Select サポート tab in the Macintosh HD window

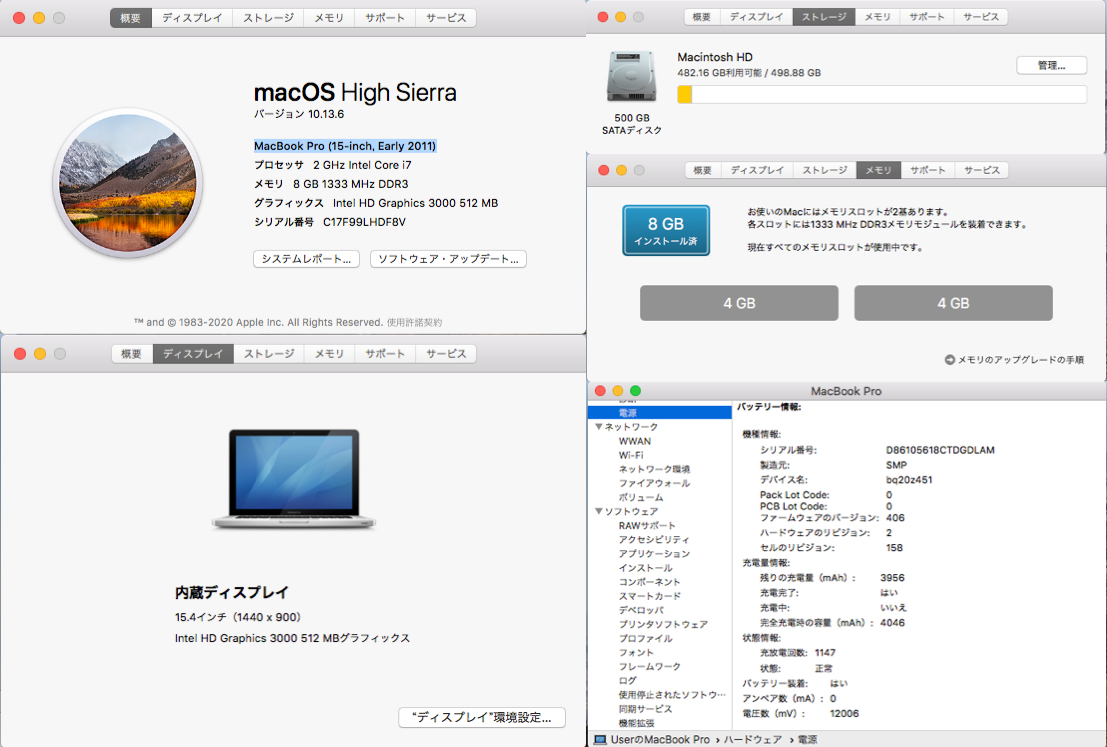click(x=927, y=17)
